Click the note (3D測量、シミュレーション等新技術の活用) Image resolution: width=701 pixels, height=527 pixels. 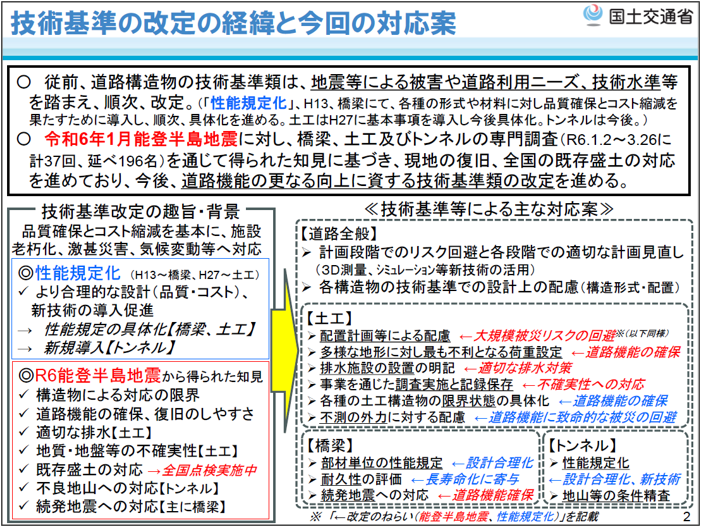(x=425, y=270)
